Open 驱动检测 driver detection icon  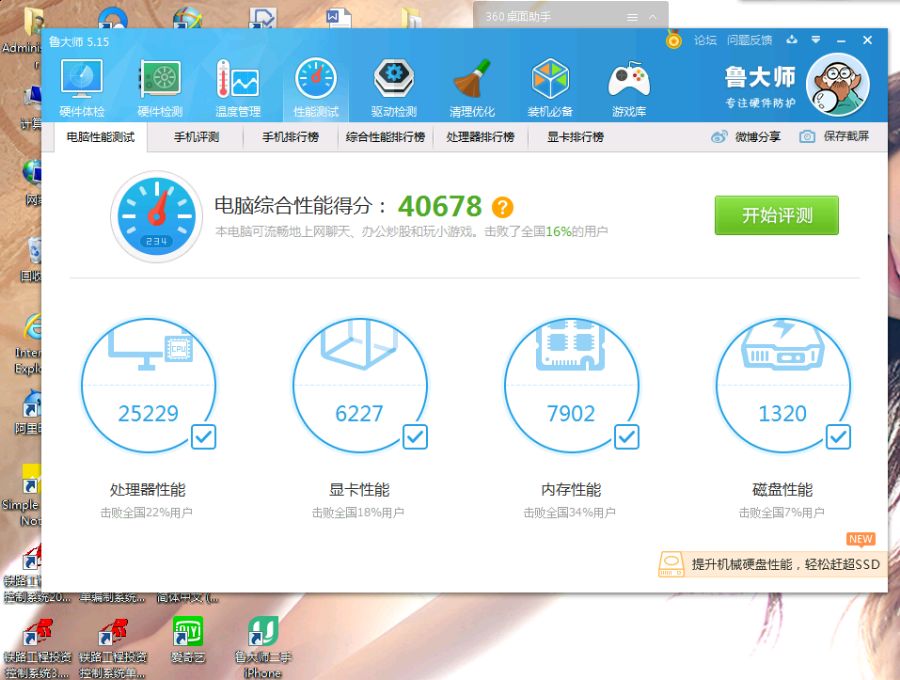394,88
